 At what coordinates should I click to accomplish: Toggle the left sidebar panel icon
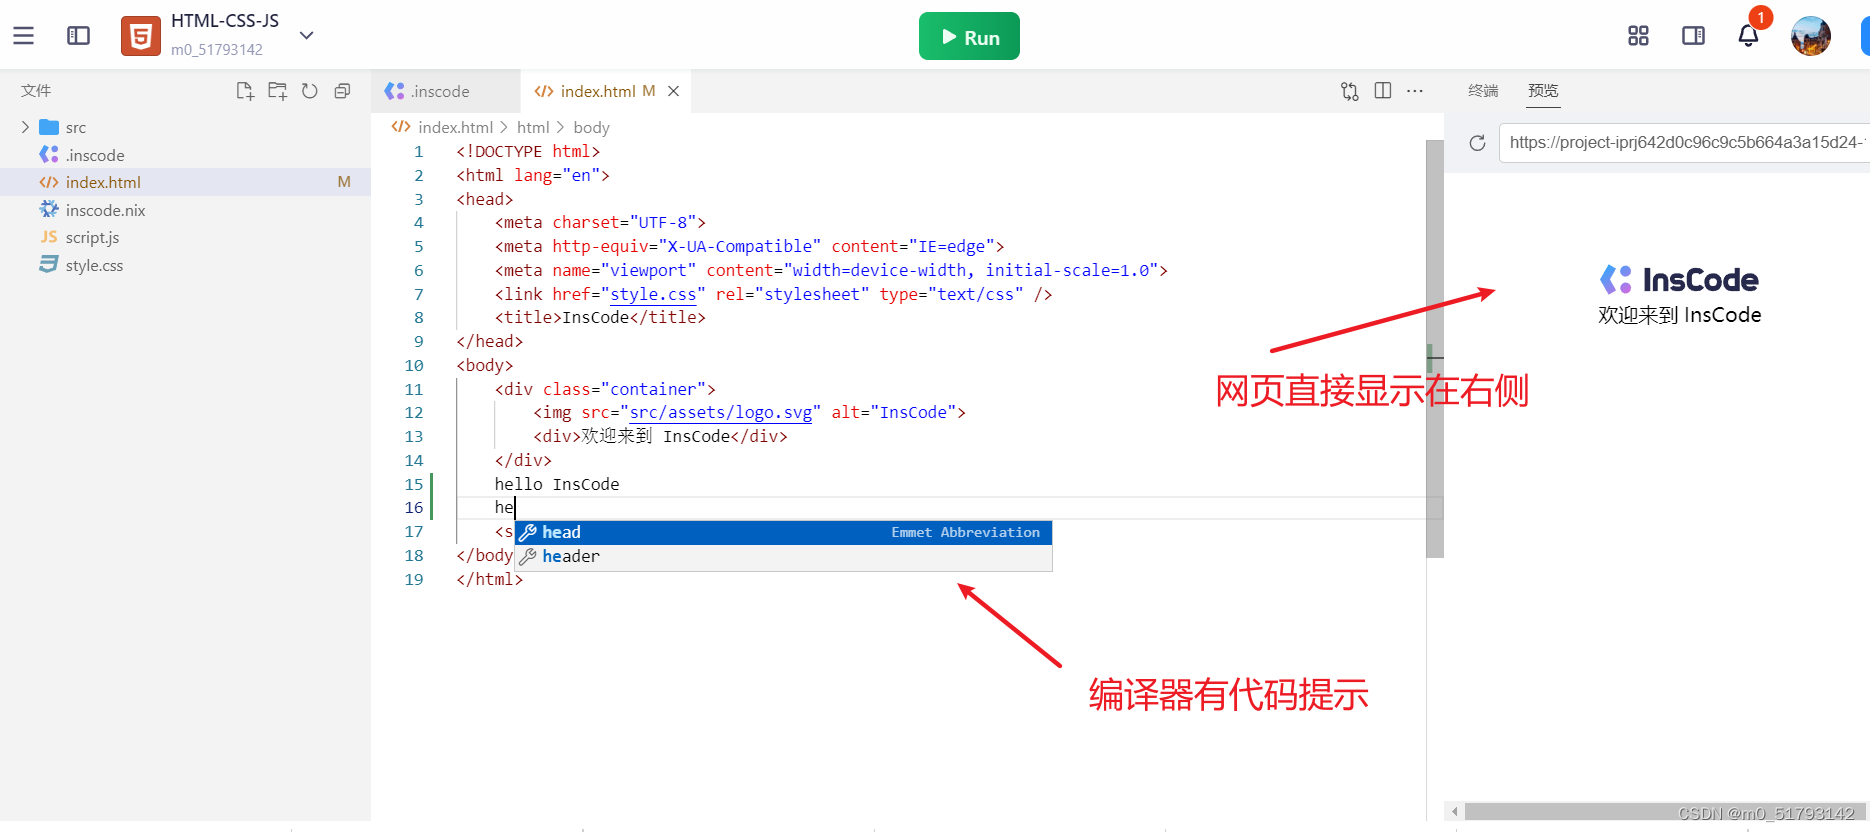click(78, 36)
